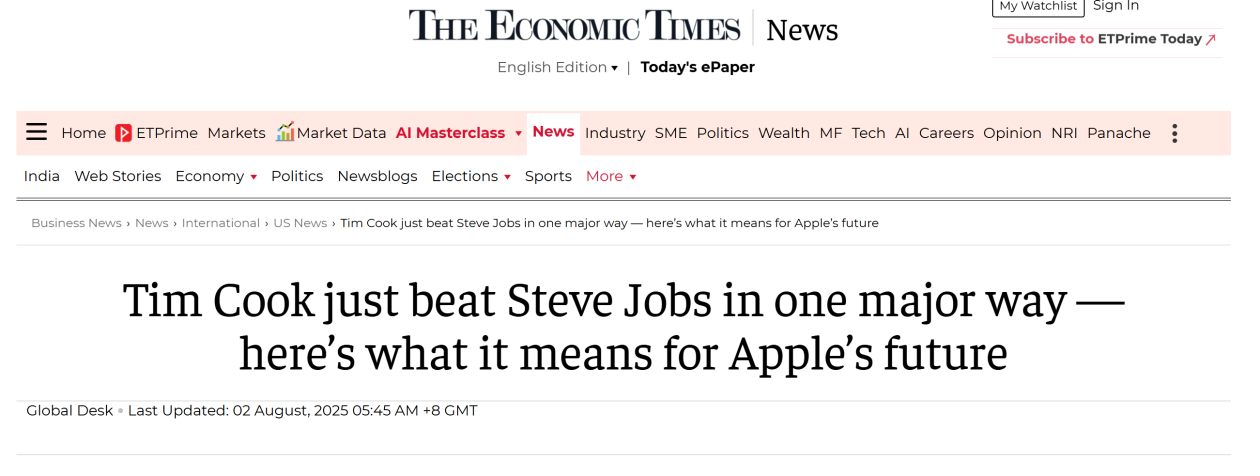Screen dimensions: 1260x476
Task: Click the Sign In link
Action: [1115, 6]
